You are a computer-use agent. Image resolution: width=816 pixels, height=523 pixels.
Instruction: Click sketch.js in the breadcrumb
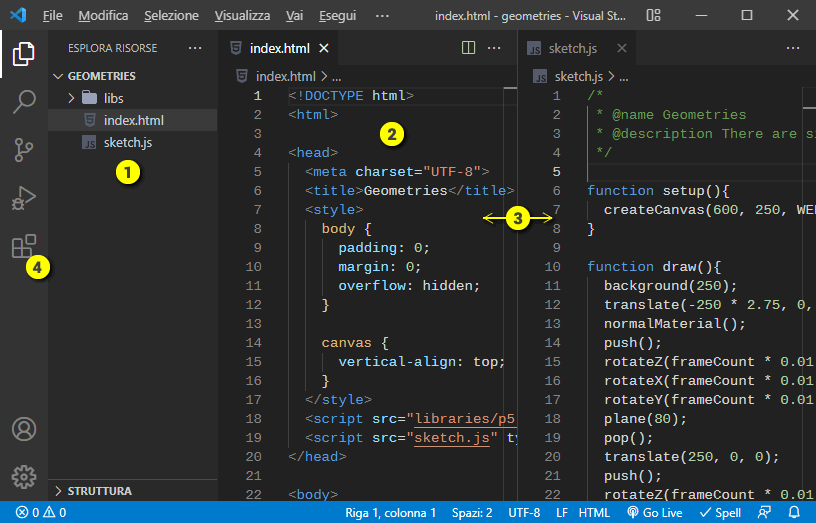578,76
